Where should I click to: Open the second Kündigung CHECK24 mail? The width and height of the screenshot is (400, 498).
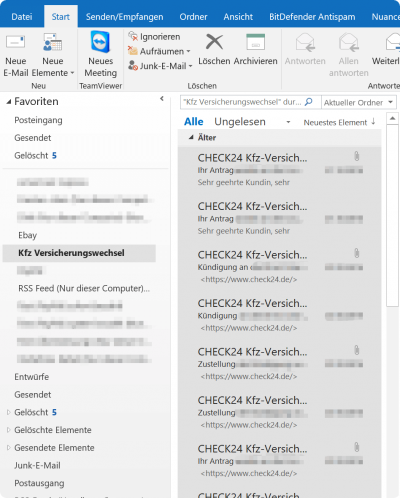click(279, 315)
